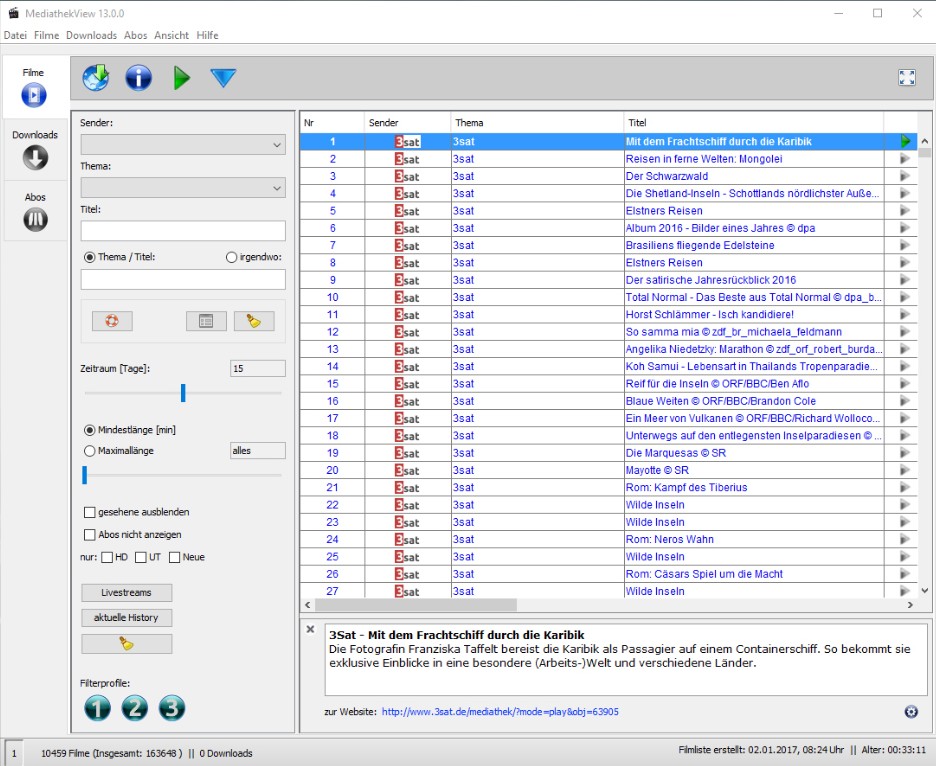Play 'Der Schwarzwald' via its row arrow

(905, 176)
